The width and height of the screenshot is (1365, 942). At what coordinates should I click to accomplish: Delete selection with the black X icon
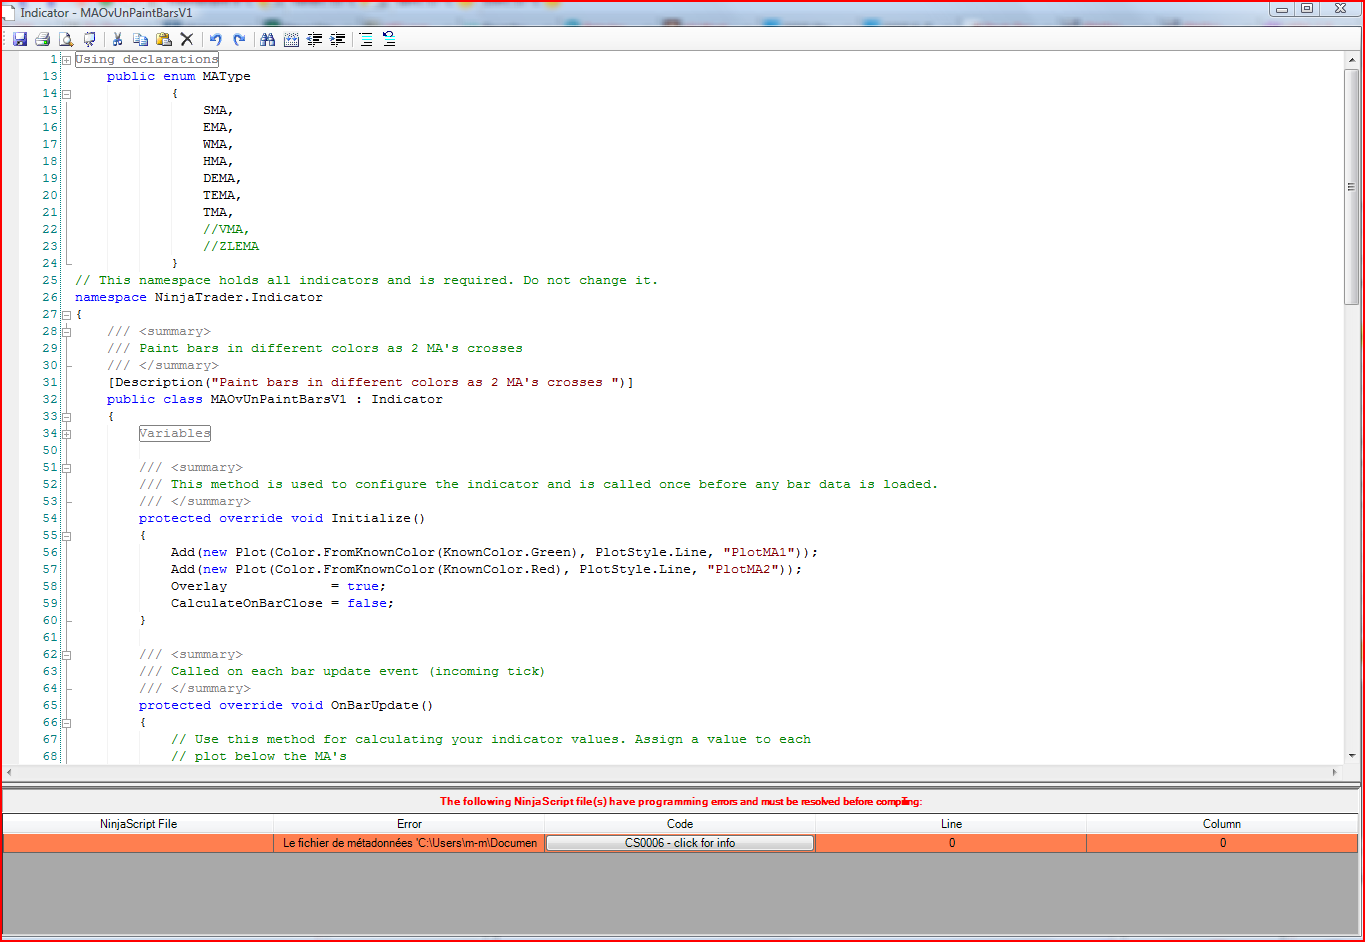click(x=186, y=39)
